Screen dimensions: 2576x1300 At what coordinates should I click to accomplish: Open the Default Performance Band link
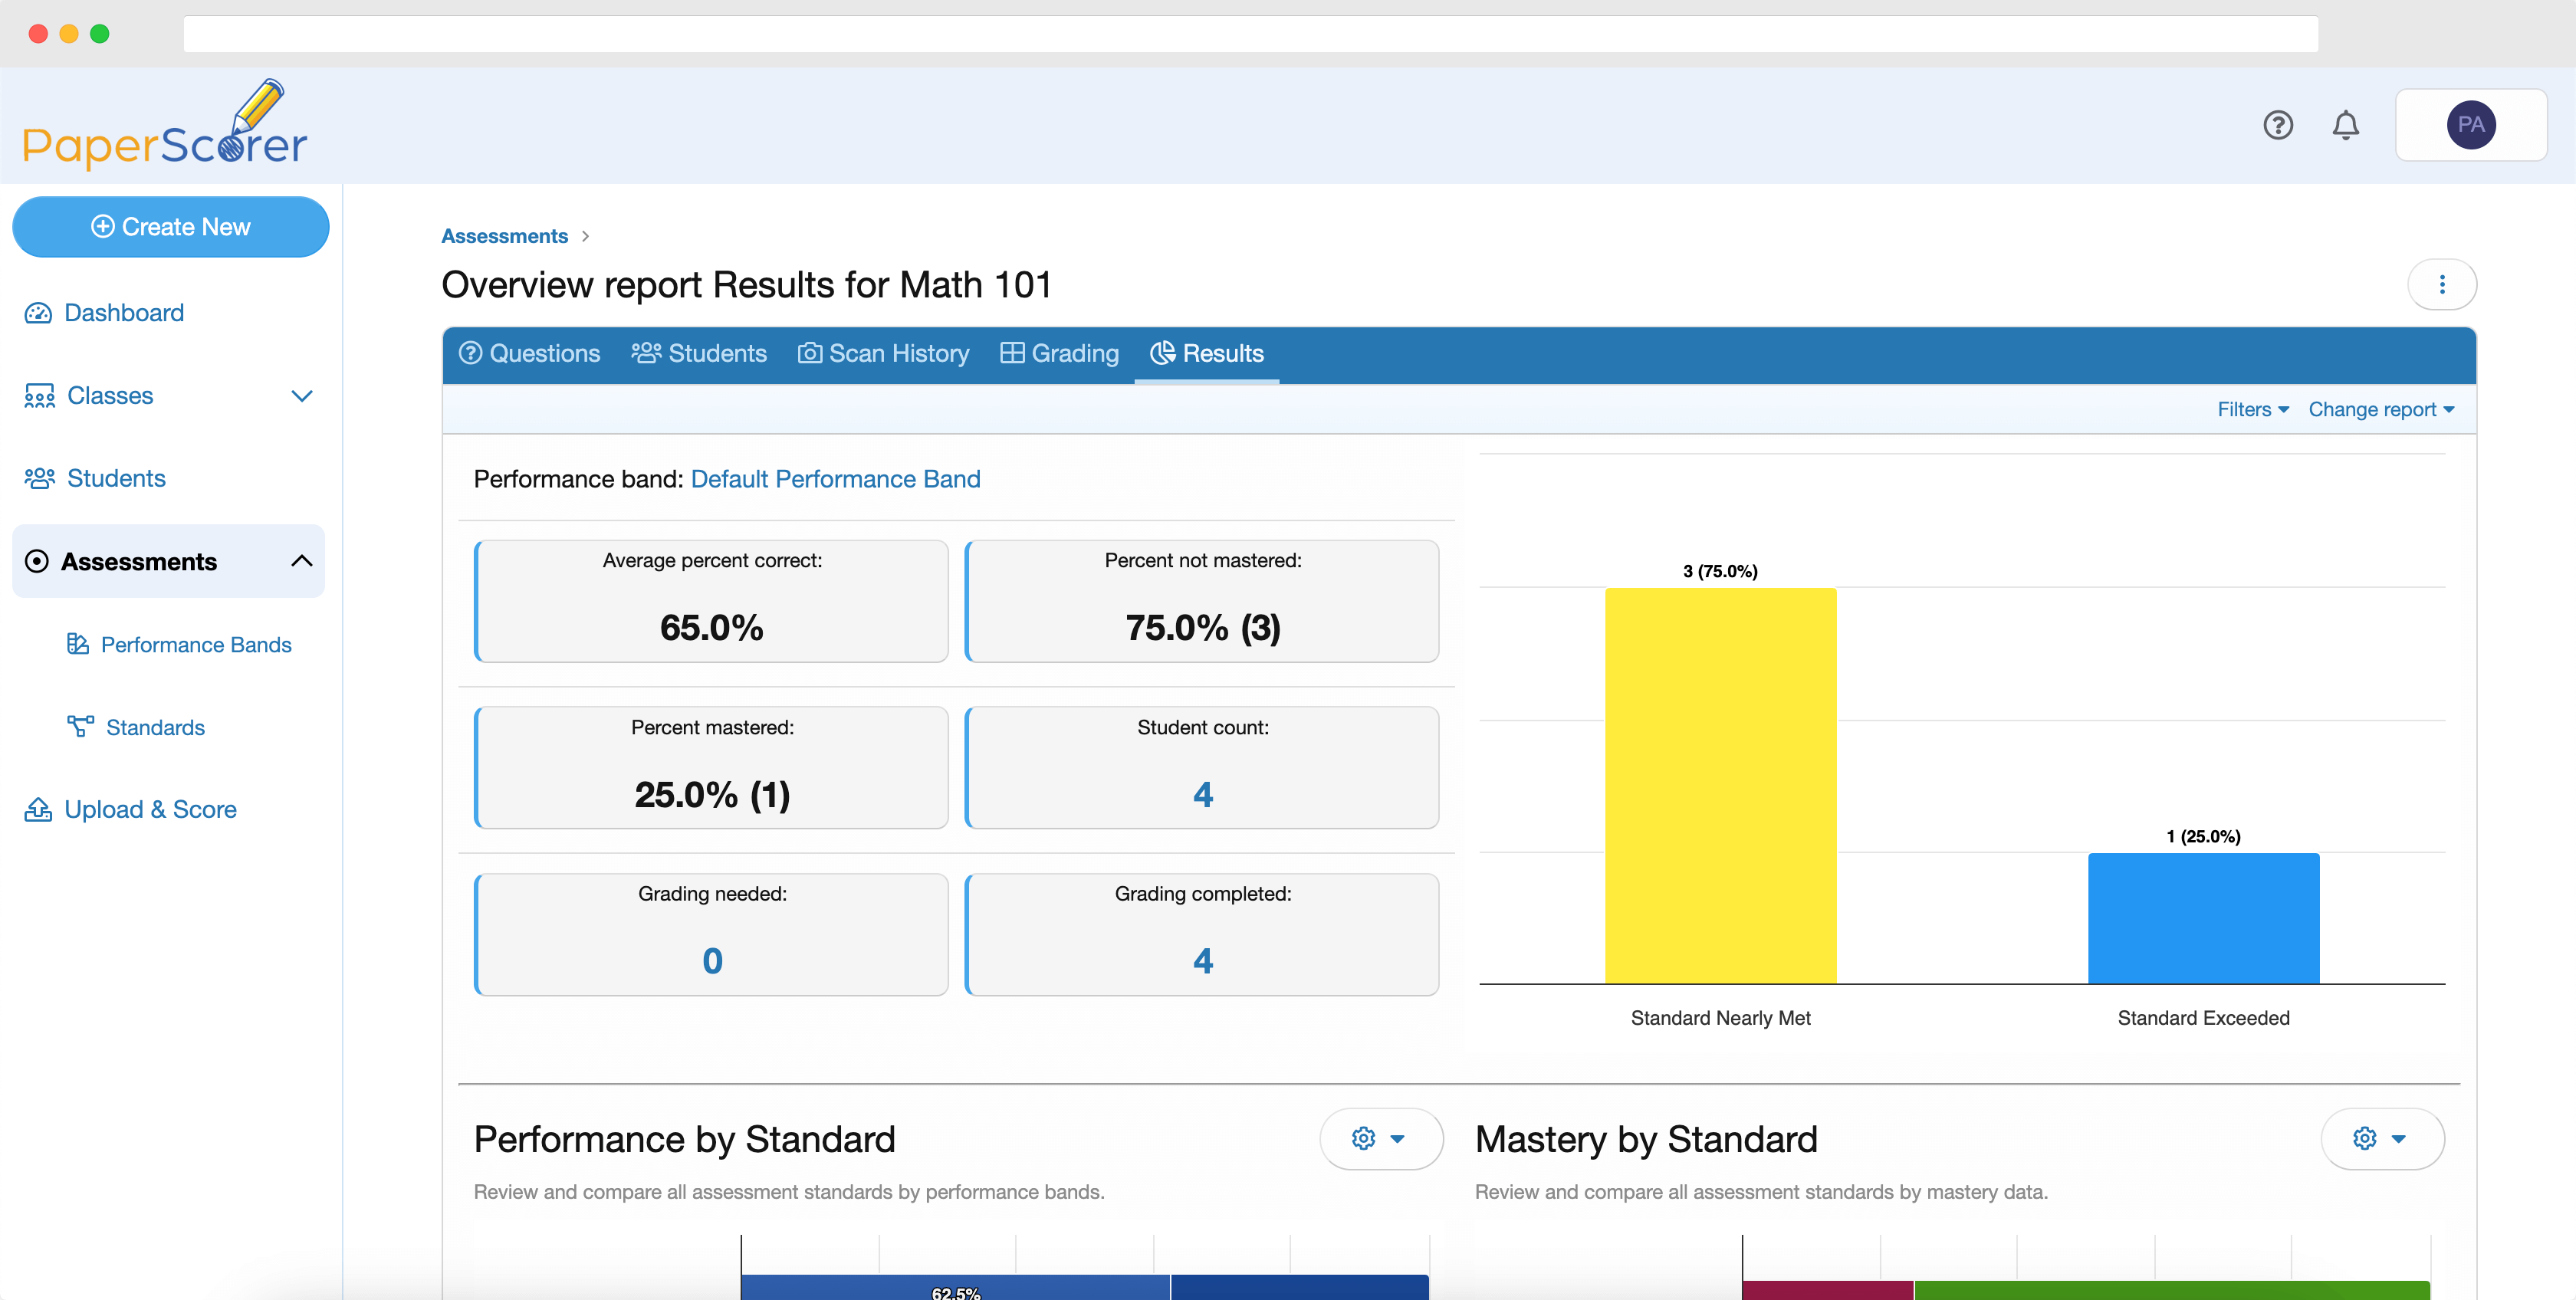[x=836, y=479]
